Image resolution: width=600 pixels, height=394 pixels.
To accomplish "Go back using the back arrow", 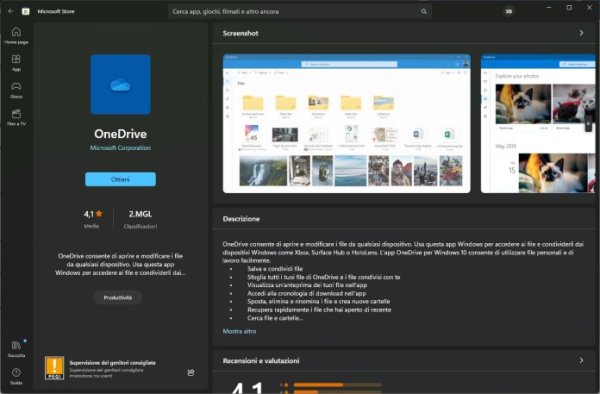I will [x=11, y=11].
